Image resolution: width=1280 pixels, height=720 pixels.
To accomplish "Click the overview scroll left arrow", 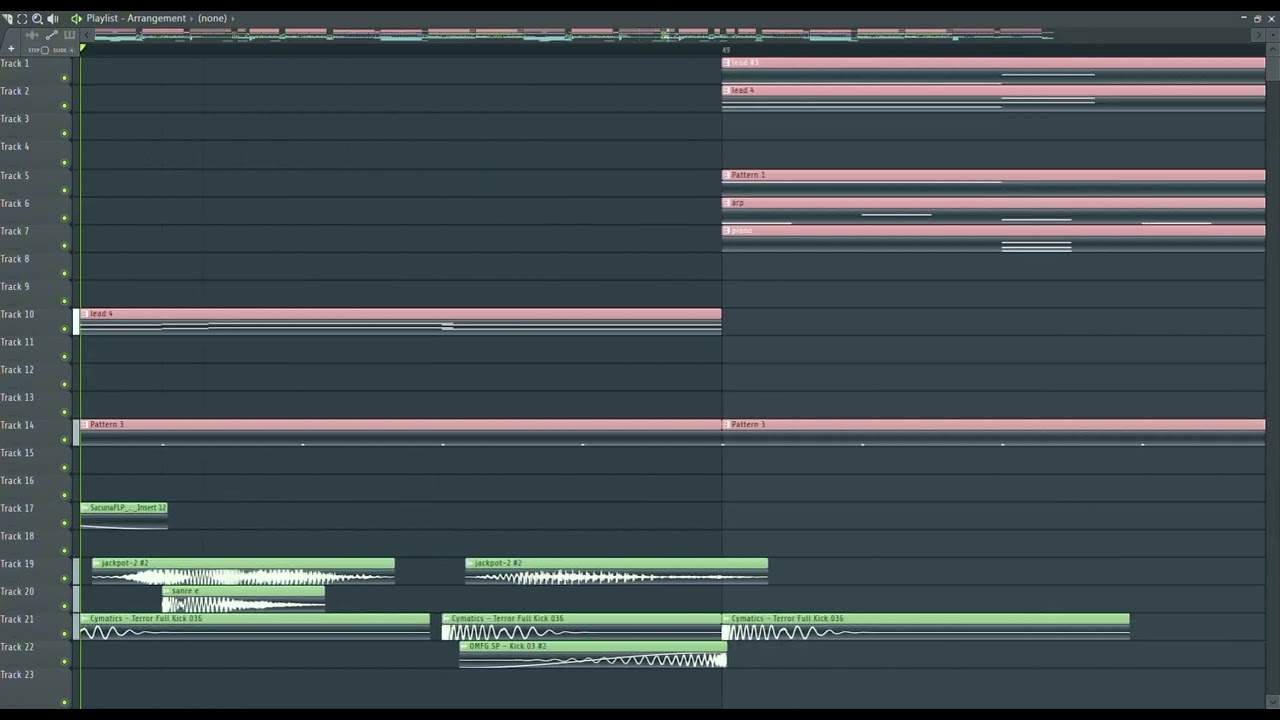I will (87, 35).
